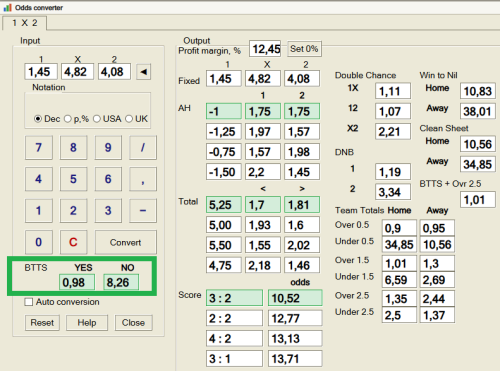The image size is (500, 371).
Task: Tap the comma key on keypad
Action: coord(143,179)
